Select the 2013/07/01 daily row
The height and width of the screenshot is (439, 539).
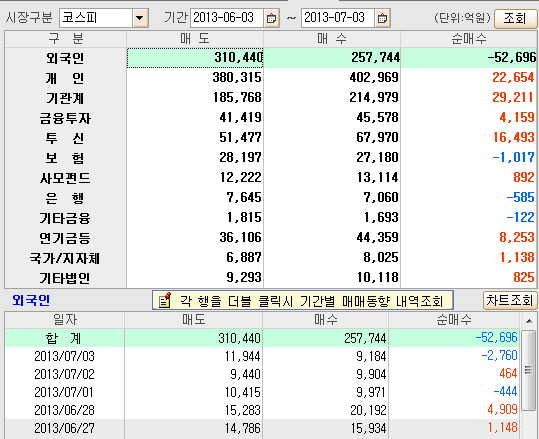(262, 392)
